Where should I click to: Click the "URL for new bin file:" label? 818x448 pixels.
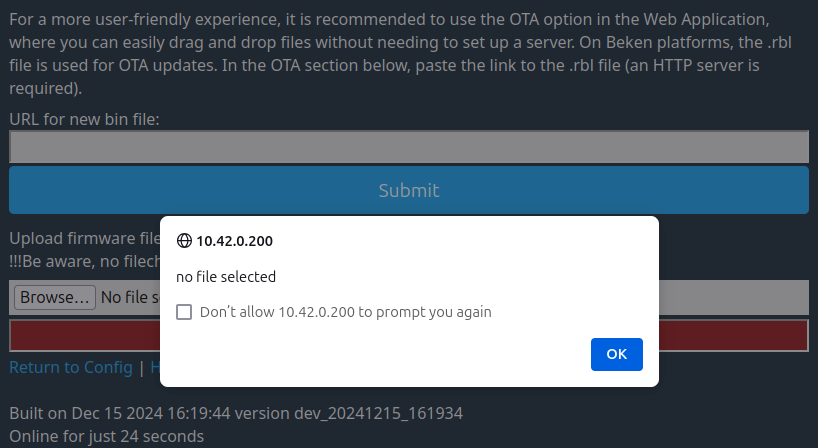point(85,119)
